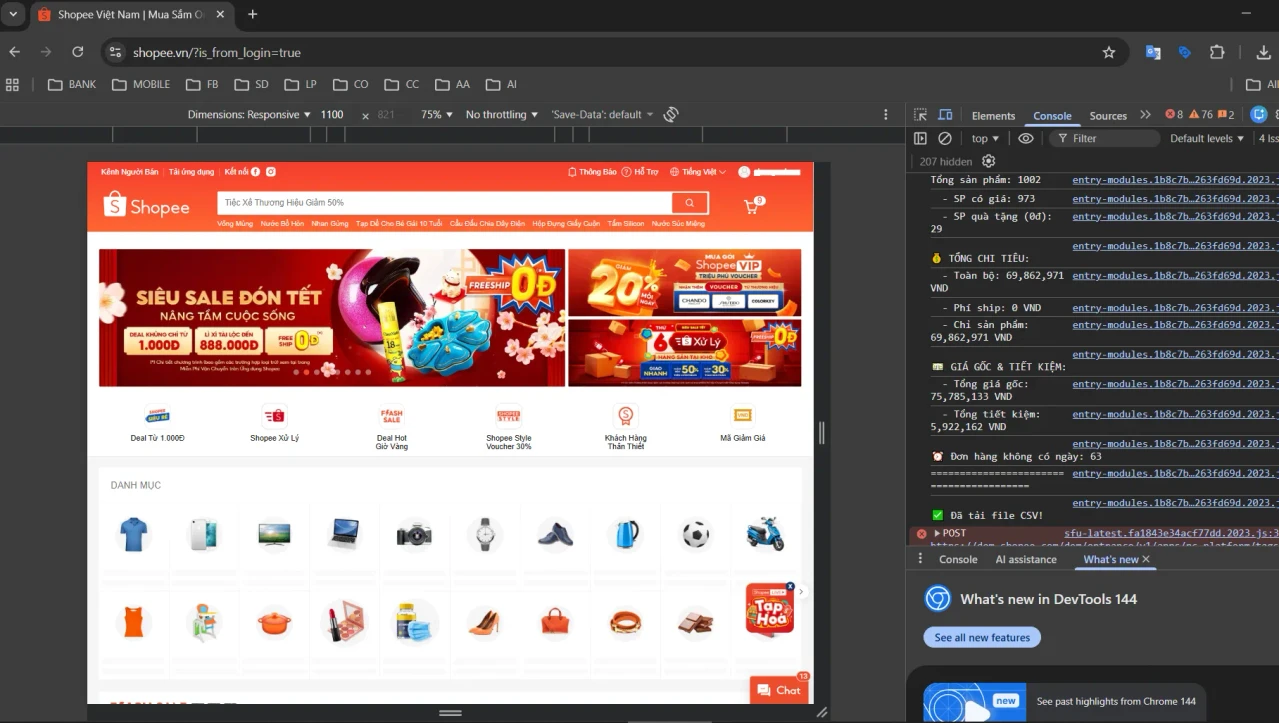Select the blue polo shirt category icon
The image size is (1279, 723).
click(x=133, y=535)
